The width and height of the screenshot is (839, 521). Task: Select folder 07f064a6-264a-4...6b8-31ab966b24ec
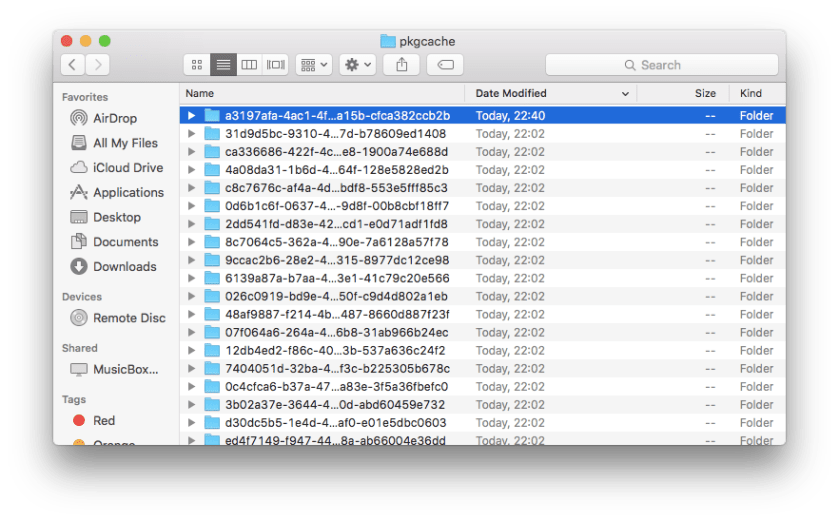click(x=483, y=333)
